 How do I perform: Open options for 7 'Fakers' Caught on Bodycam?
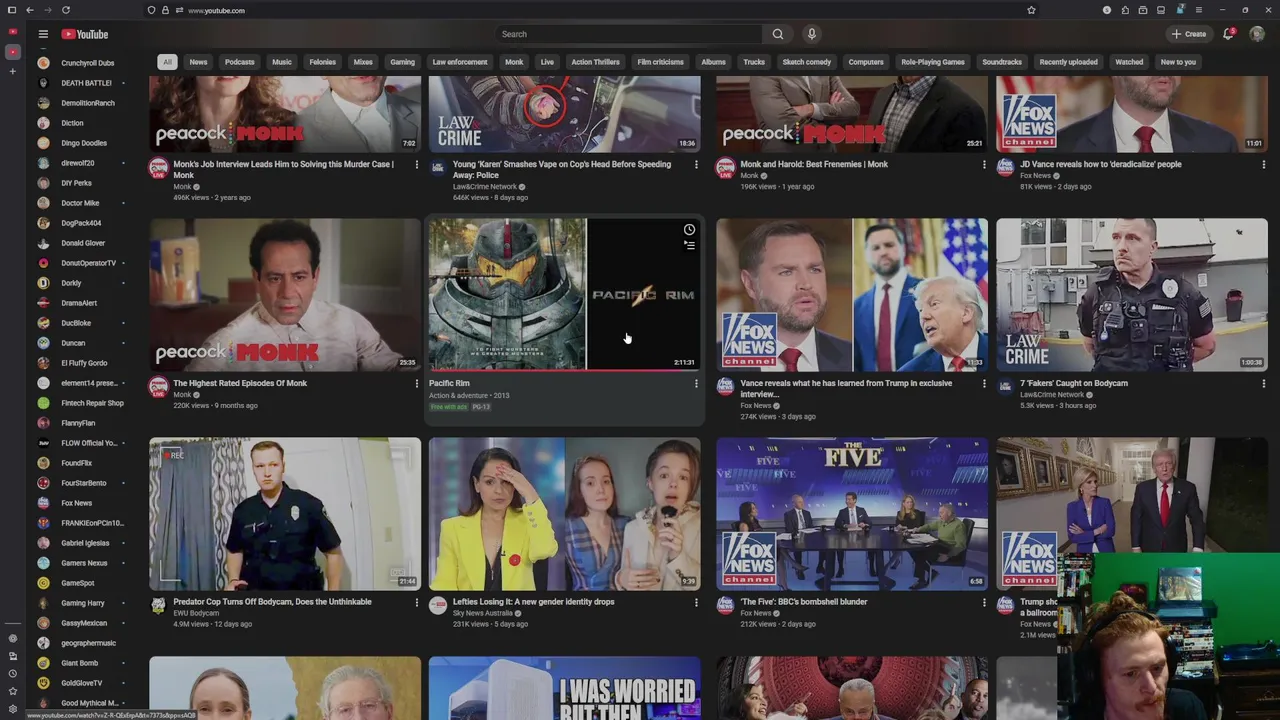coord(1263,383)
